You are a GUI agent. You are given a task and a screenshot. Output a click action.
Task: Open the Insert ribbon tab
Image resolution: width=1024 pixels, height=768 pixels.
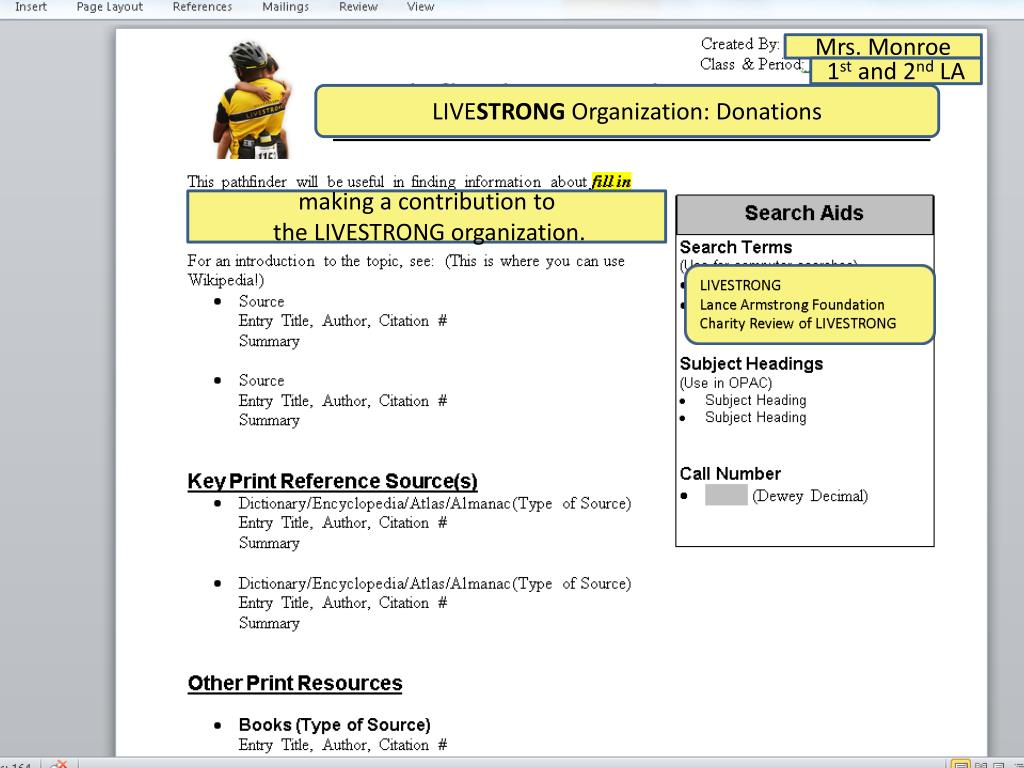click(31, 7)
